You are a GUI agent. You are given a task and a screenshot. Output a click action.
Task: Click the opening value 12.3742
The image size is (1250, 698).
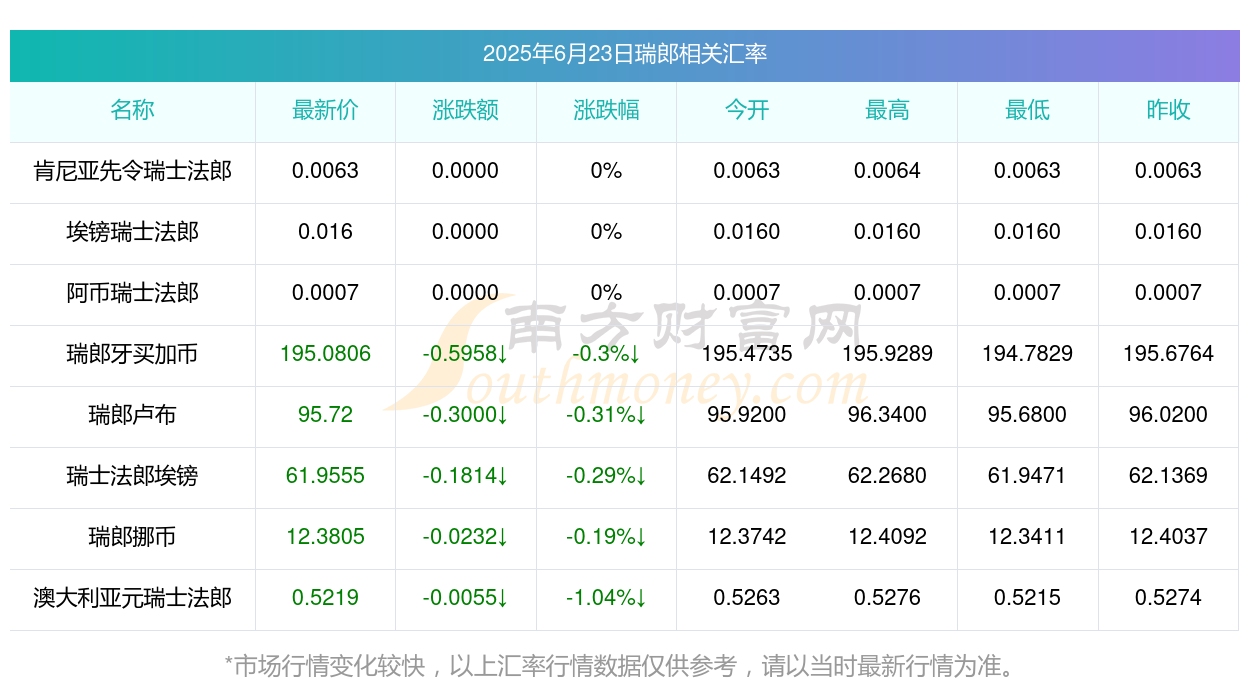(x=747, y=537)
